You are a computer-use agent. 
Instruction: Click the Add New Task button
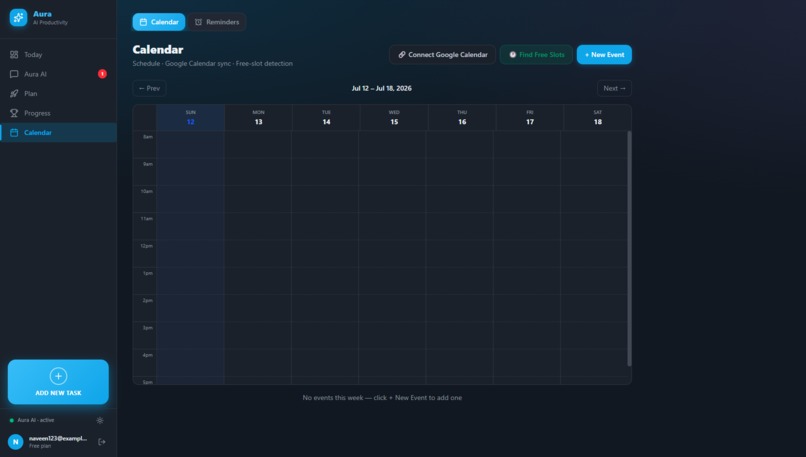[x=58, y=382]
